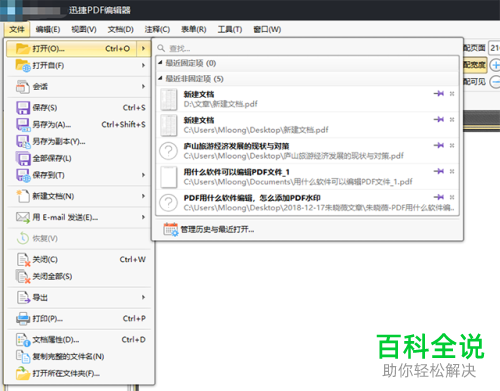Click the 新建文档(N) page icon

(23, 196)
